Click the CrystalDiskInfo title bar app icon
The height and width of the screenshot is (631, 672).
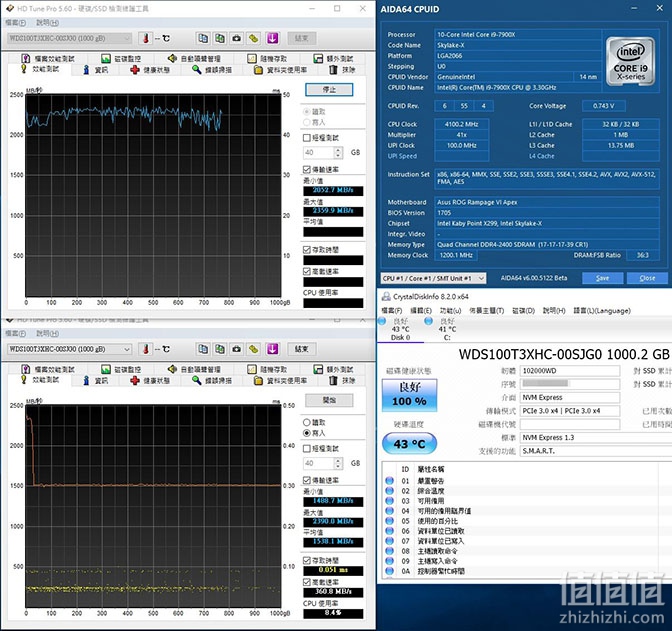point(386,296)
